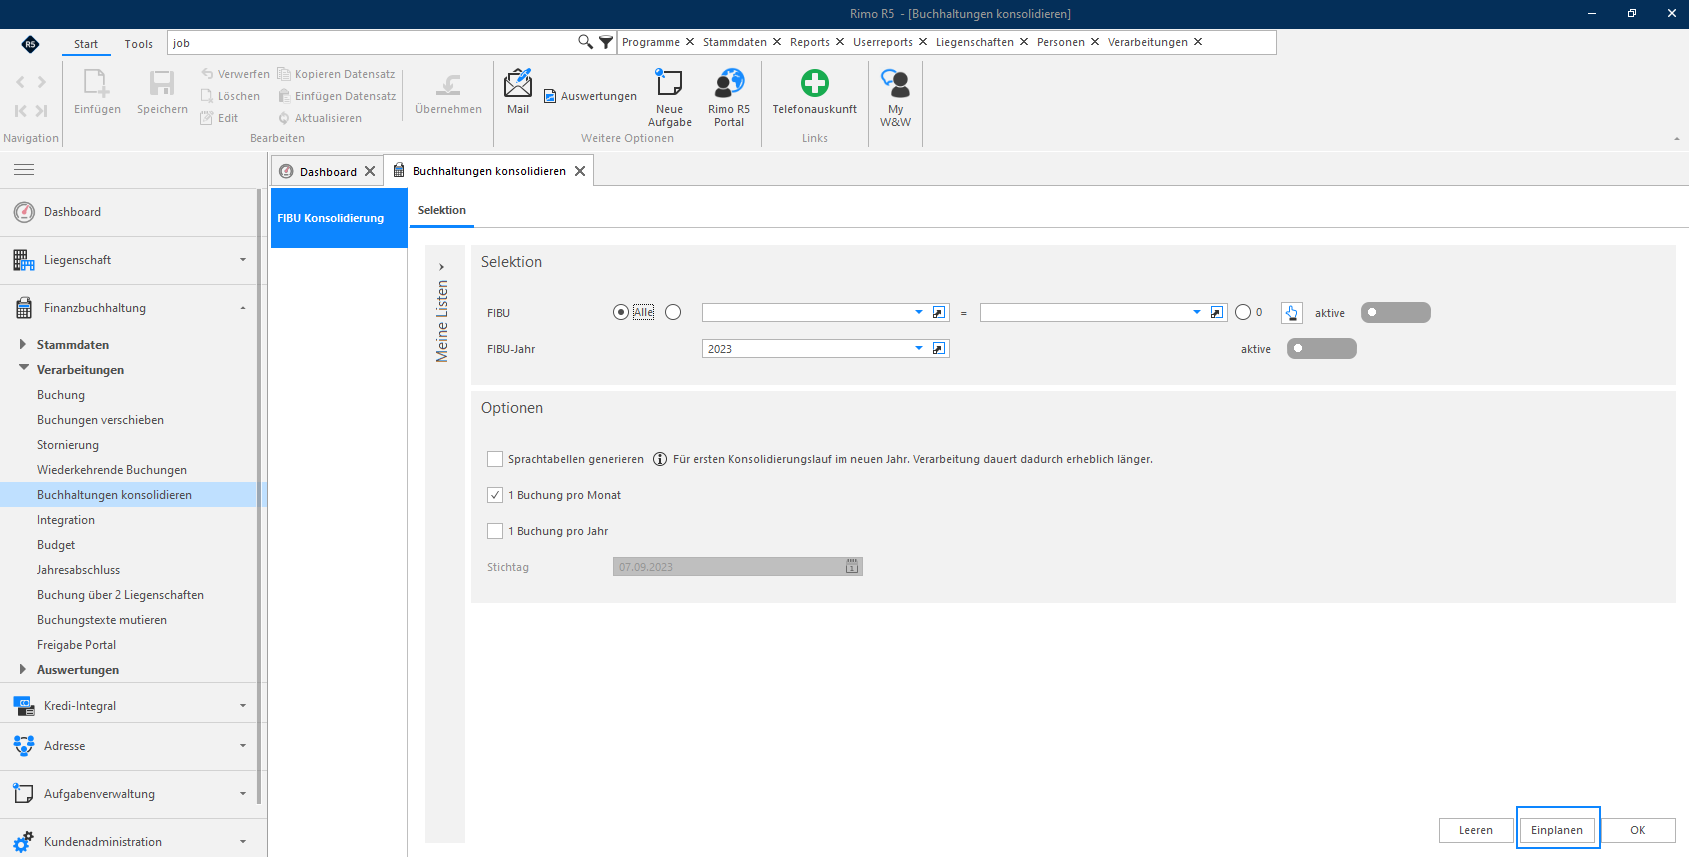Toggle the FIBU-Jahr aktive switch
The width and height of the screenshot is (1689, 857).
pos(1322,348)
